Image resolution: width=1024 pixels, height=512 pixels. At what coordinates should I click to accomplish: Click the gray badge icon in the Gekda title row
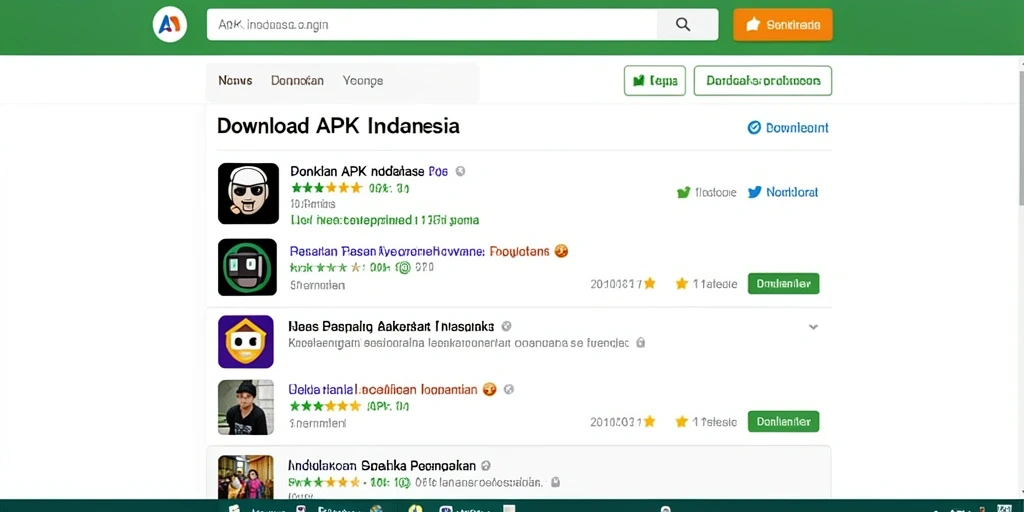click(x=509, y=389)
